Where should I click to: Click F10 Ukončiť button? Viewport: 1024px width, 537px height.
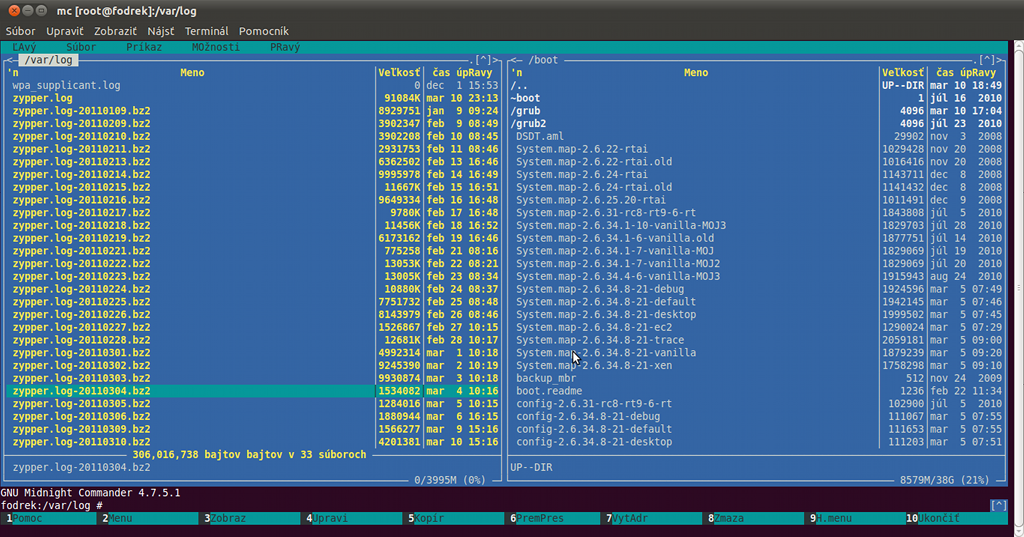[957, 518]
